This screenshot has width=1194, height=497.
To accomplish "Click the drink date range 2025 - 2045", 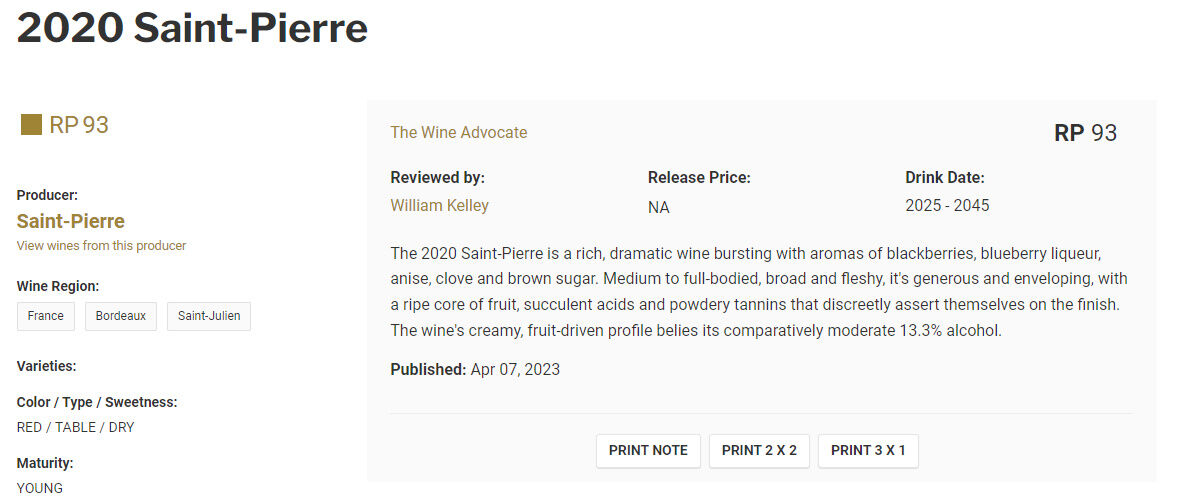I will [x=947, y=206].
